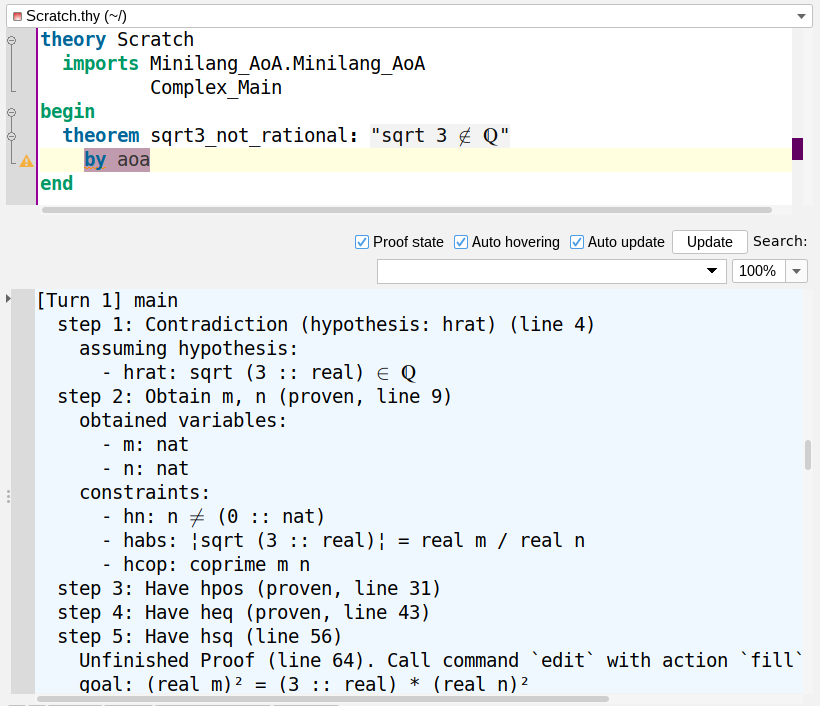Image resolution: width=820 pixels, height=706 pixels.
Task: Click 'step 5: Have hsq' output line
Action: click(x=199, y=636)
